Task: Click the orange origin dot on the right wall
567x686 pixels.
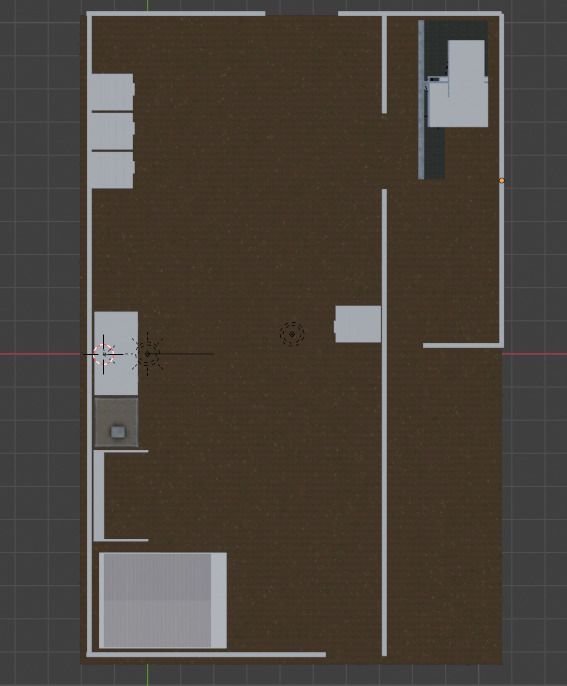Action: tap(501, 180)
